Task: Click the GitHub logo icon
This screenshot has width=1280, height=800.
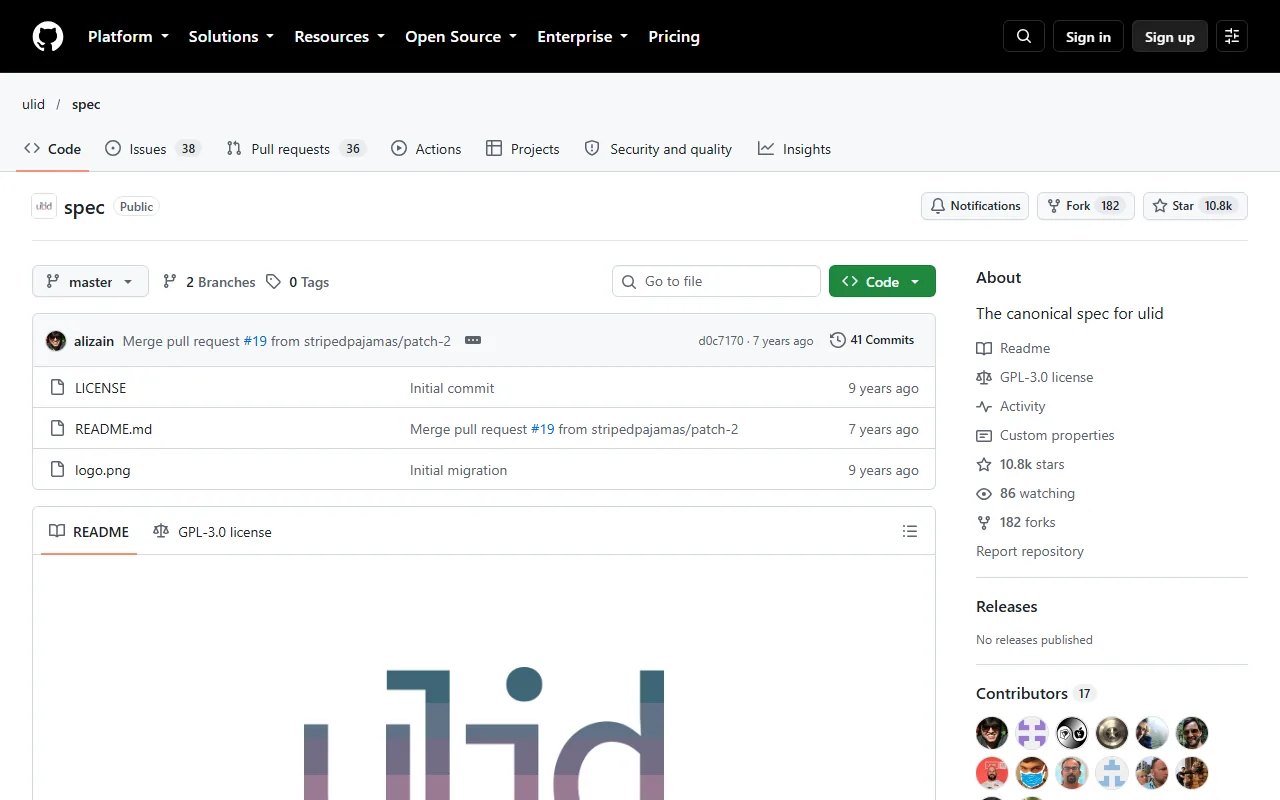Action: click(48, 37)
